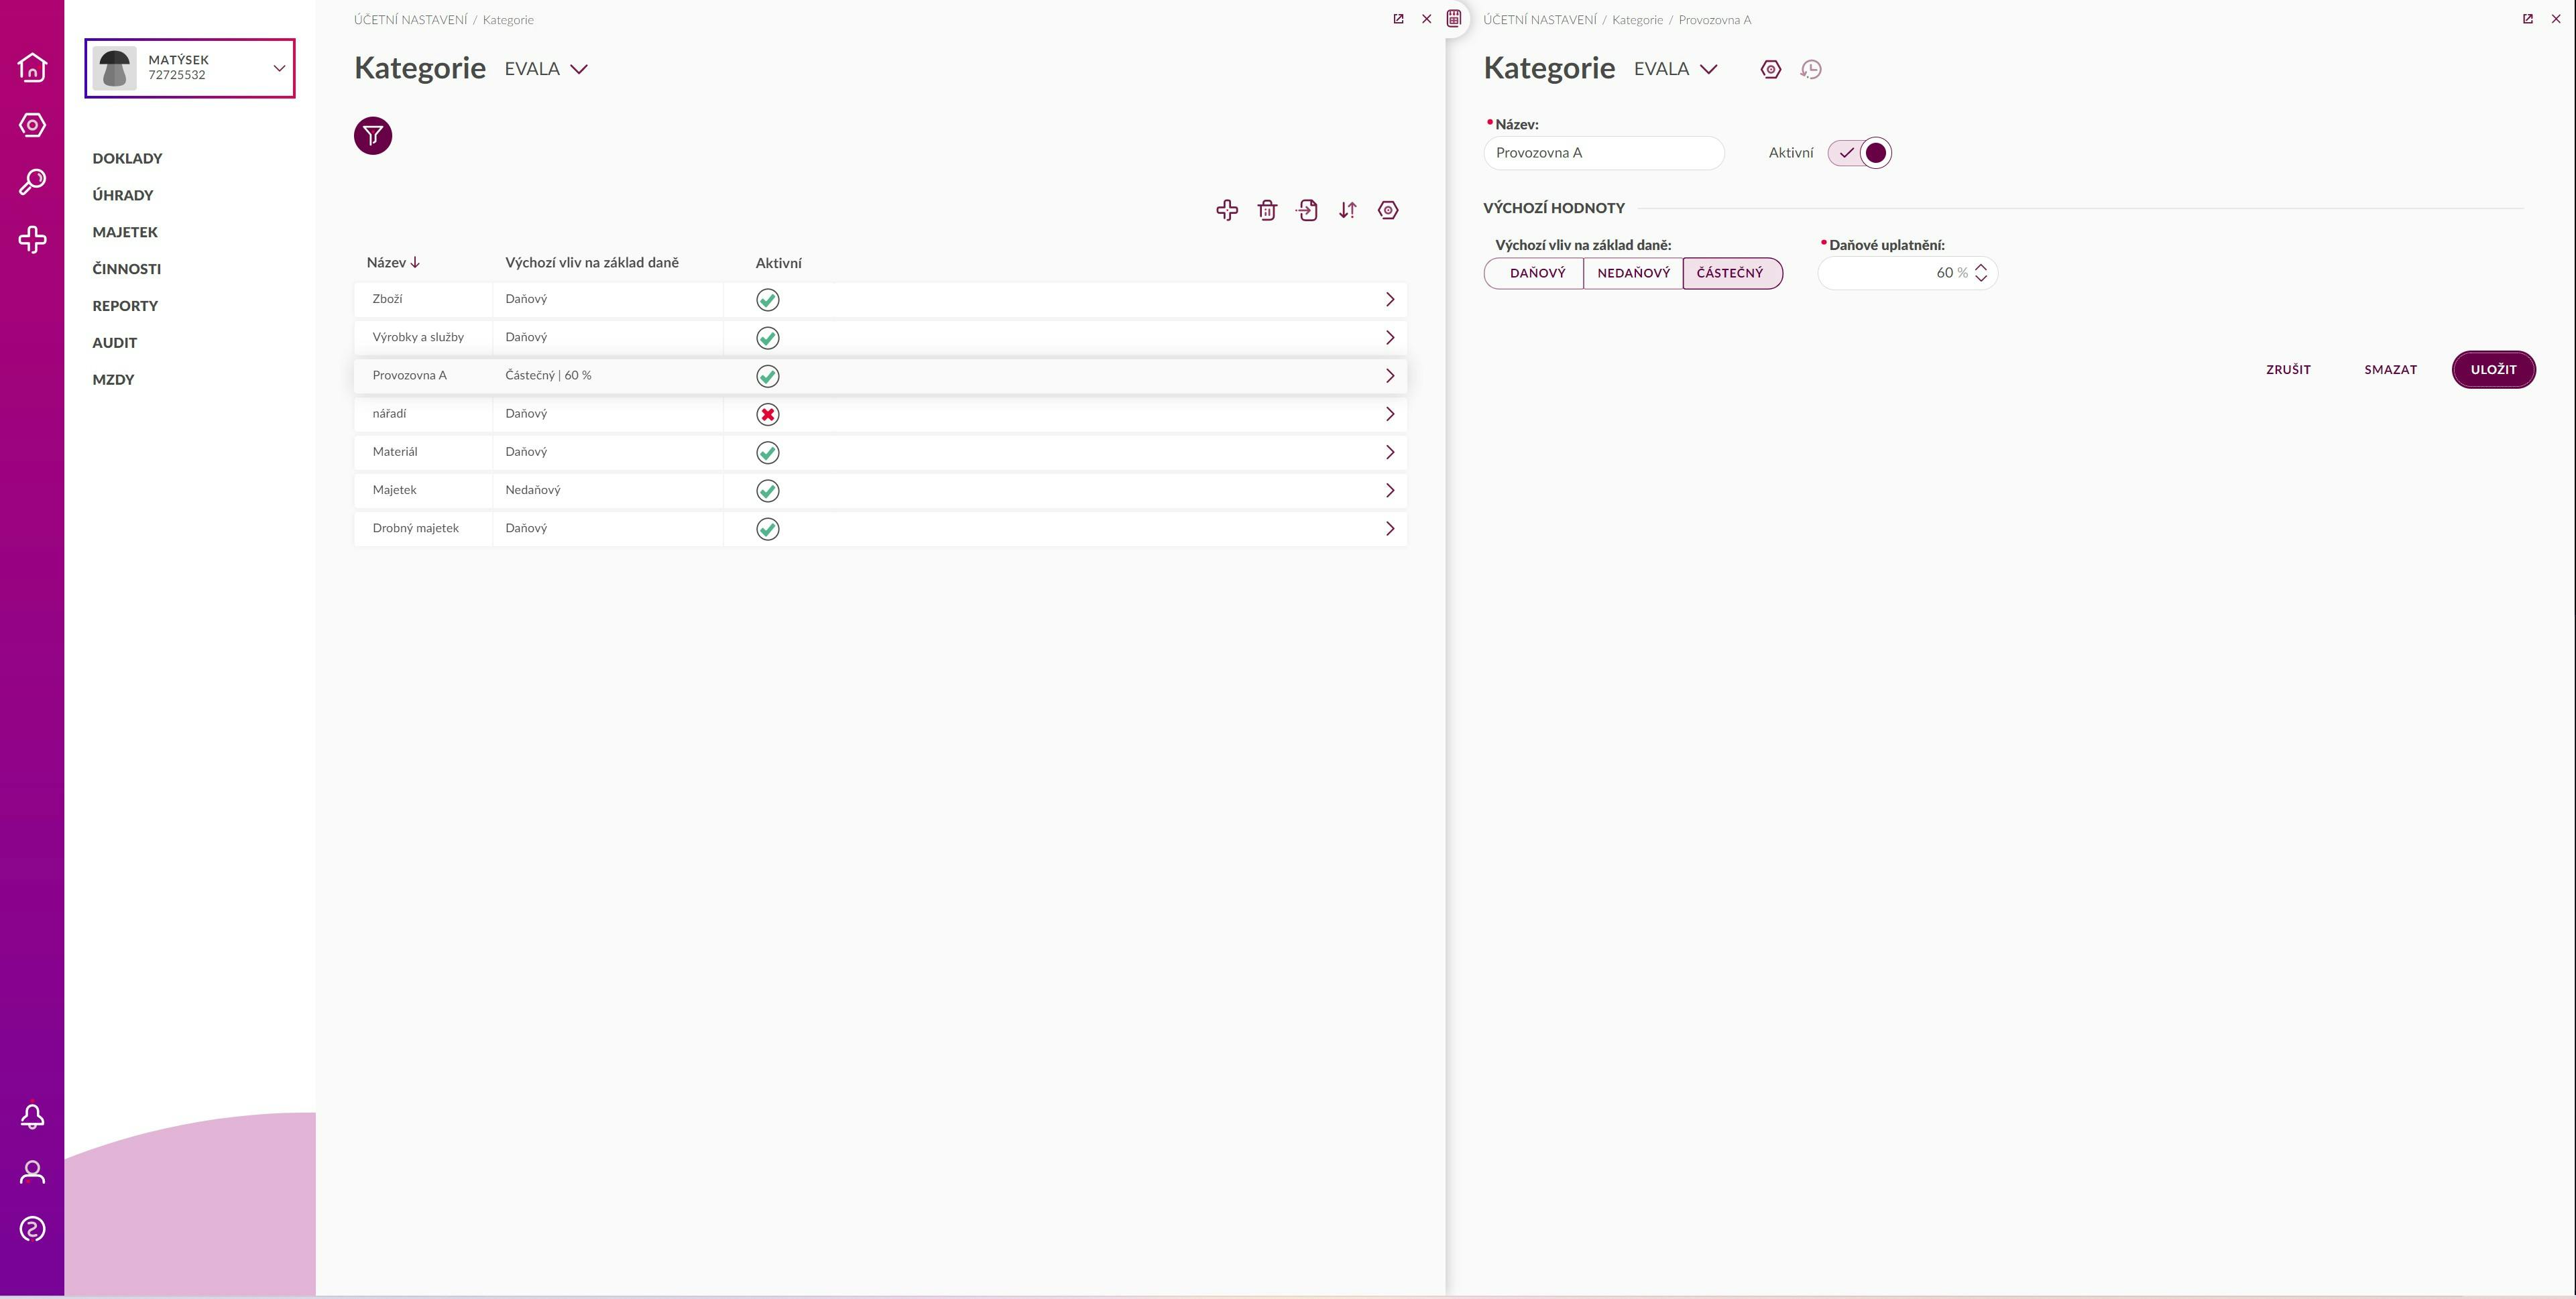2576x1299 pixels.
Task: Click ULOŽIT save button
Action: click(2493, 369)
